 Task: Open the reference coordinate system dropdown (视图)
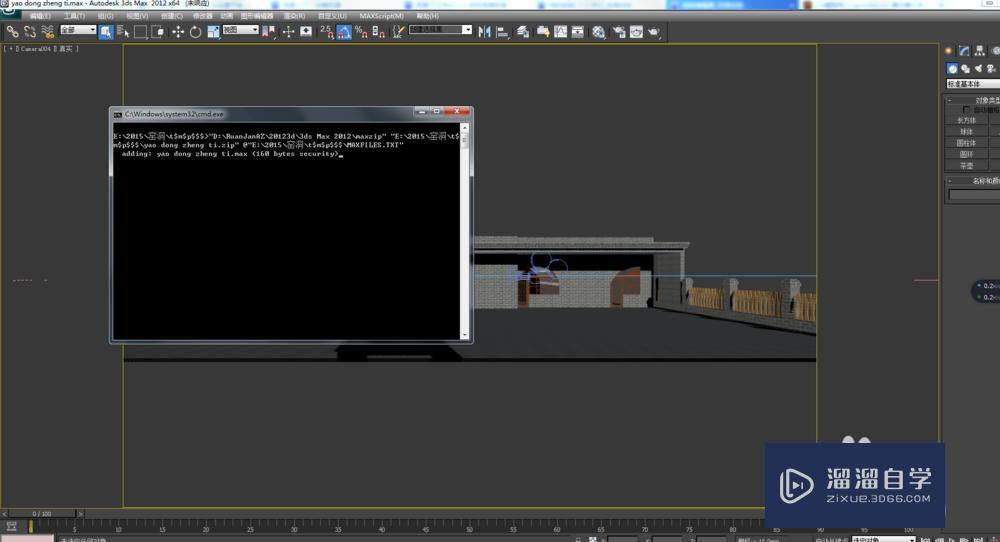point(240,30)
